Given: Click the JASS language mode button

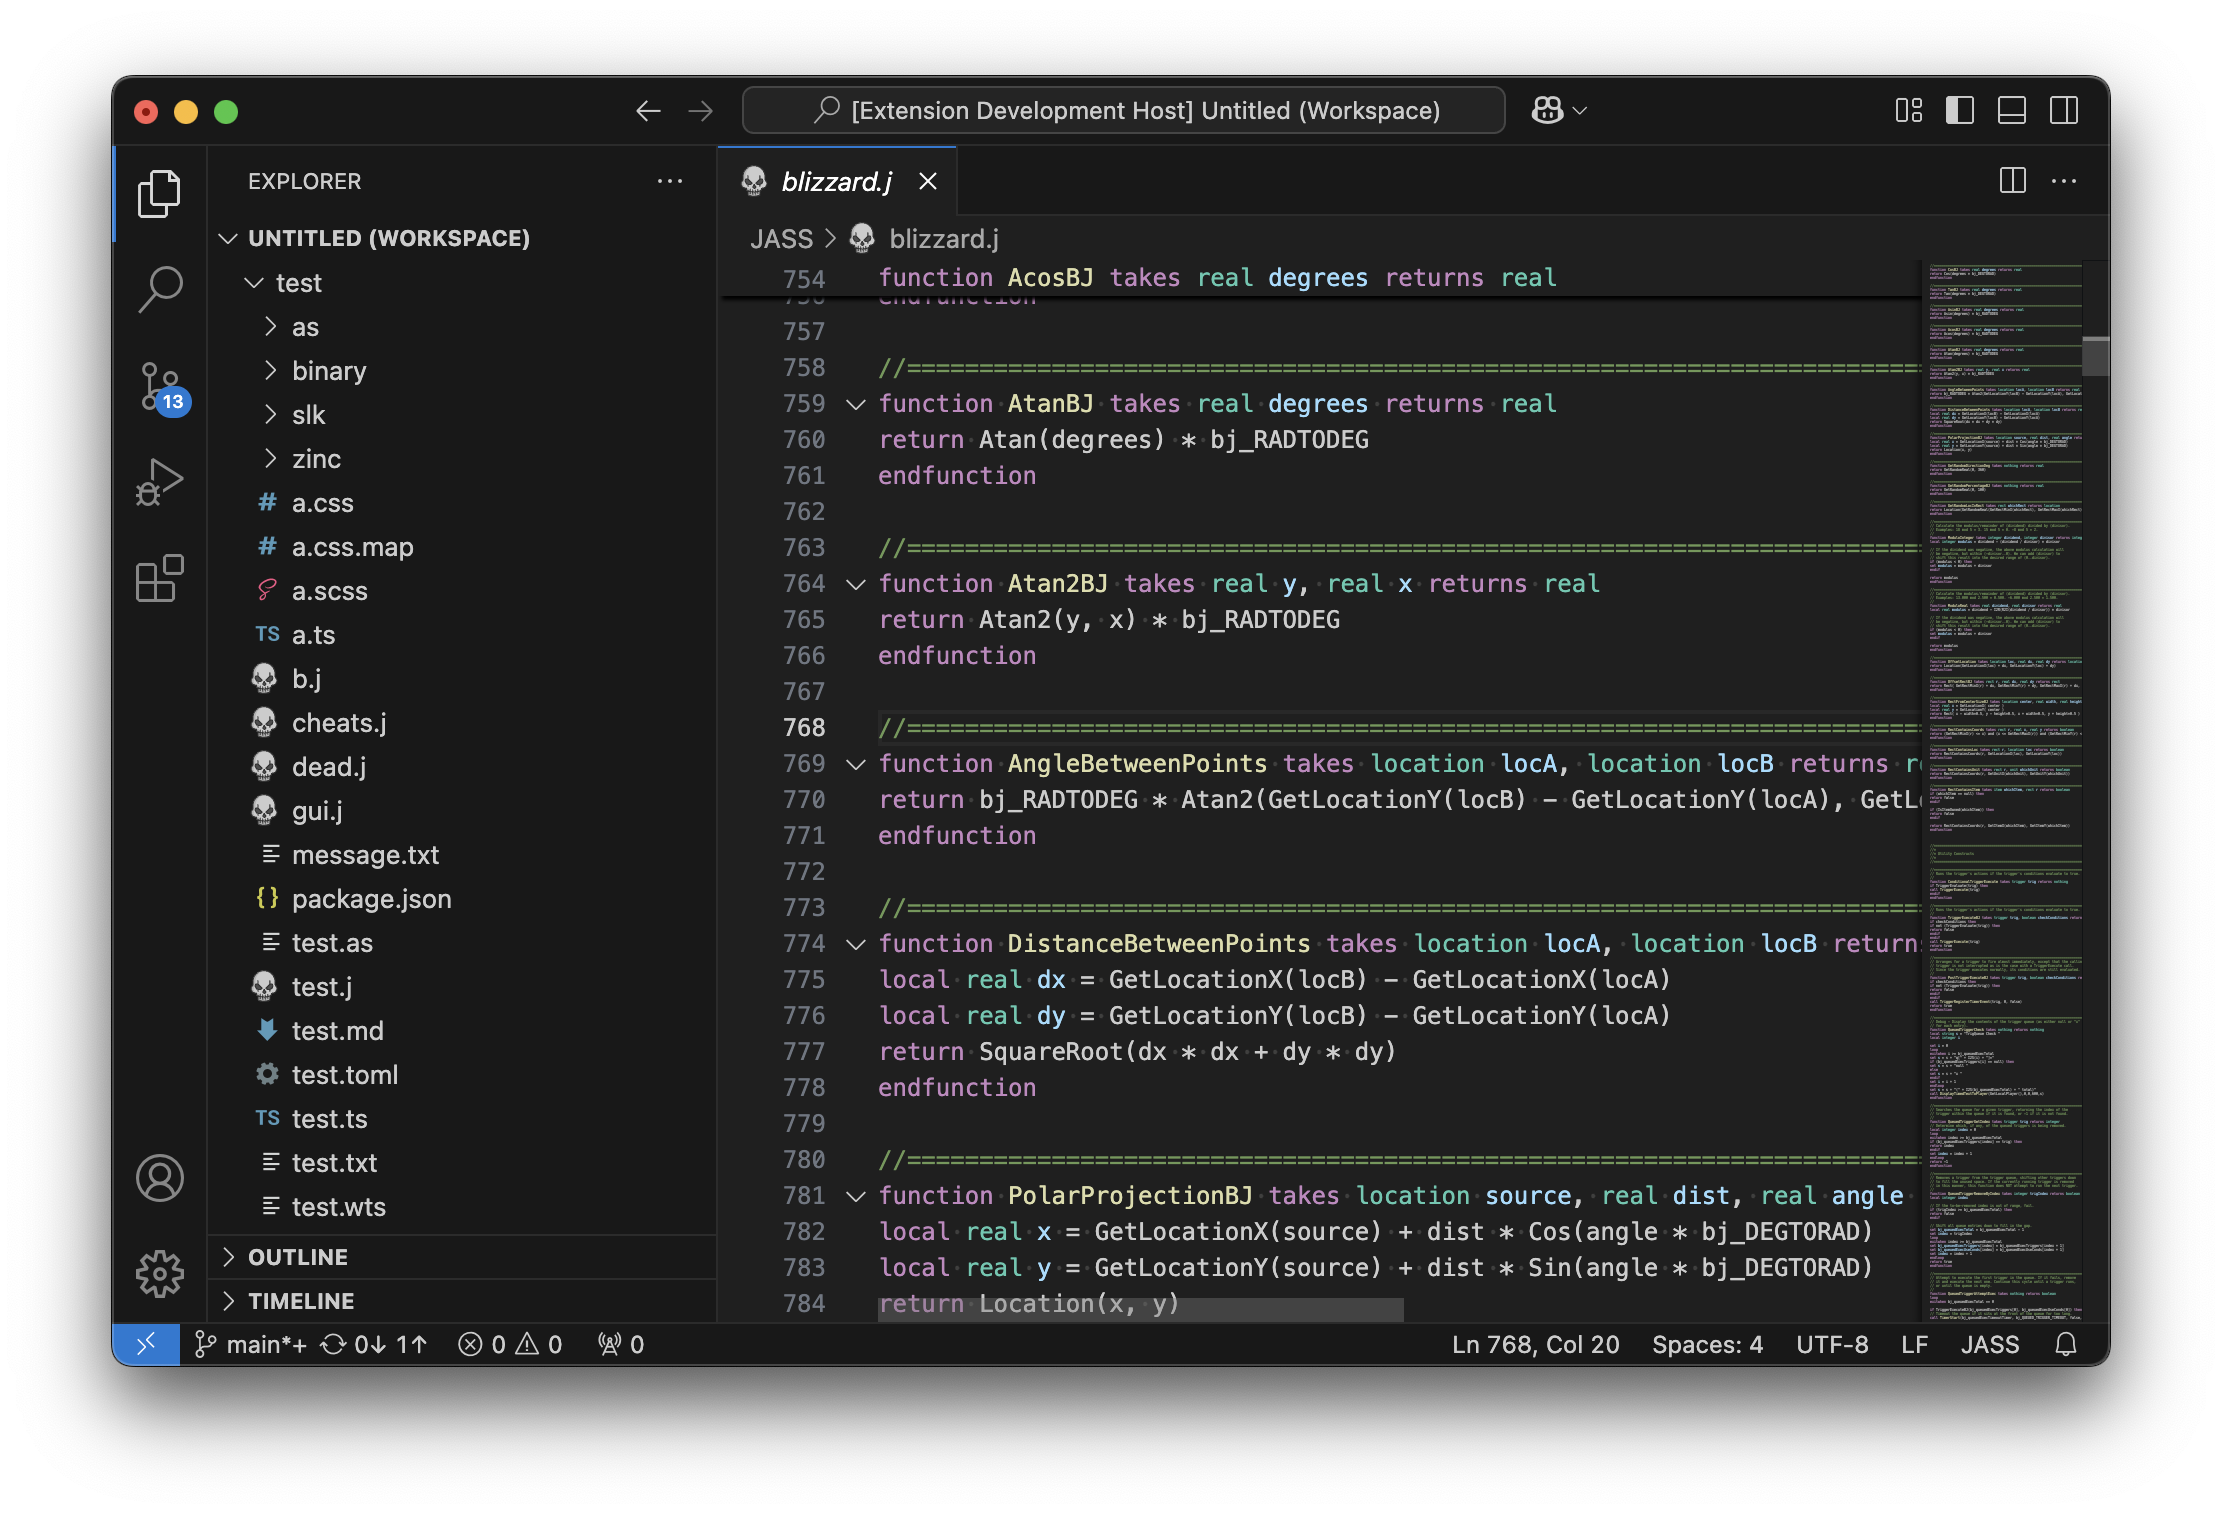Looking at the screenshot, I should tap(1989, 1344).
